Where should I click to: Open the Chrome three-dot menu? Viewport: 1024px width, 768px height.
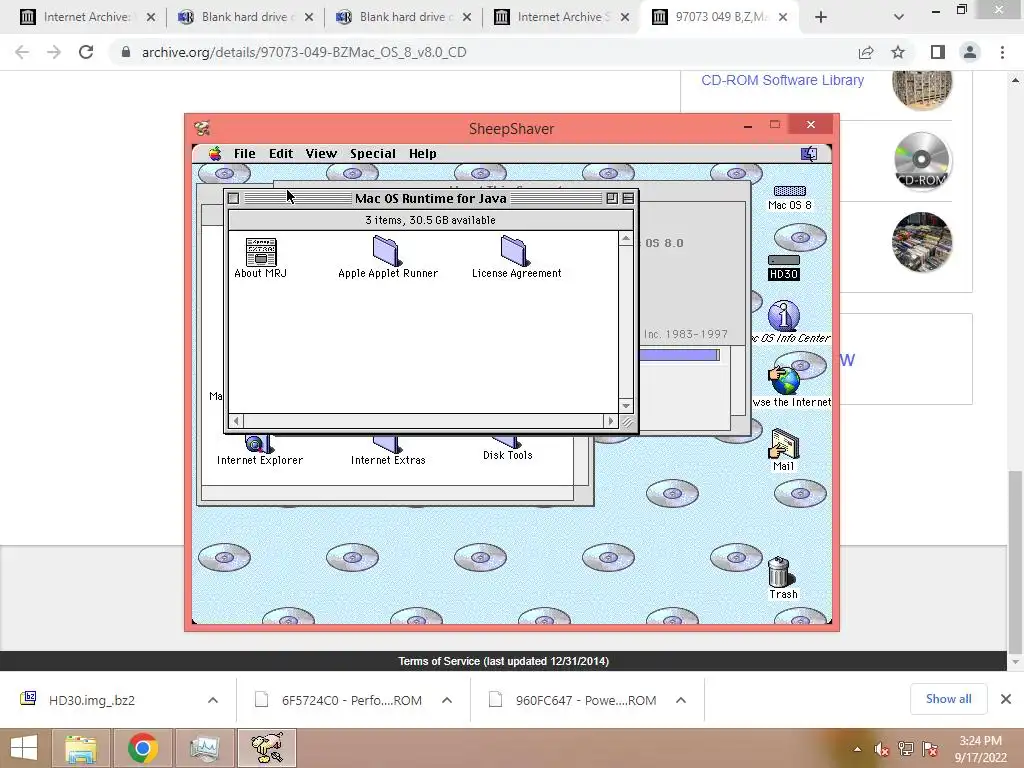click(x=1002, y=52)
